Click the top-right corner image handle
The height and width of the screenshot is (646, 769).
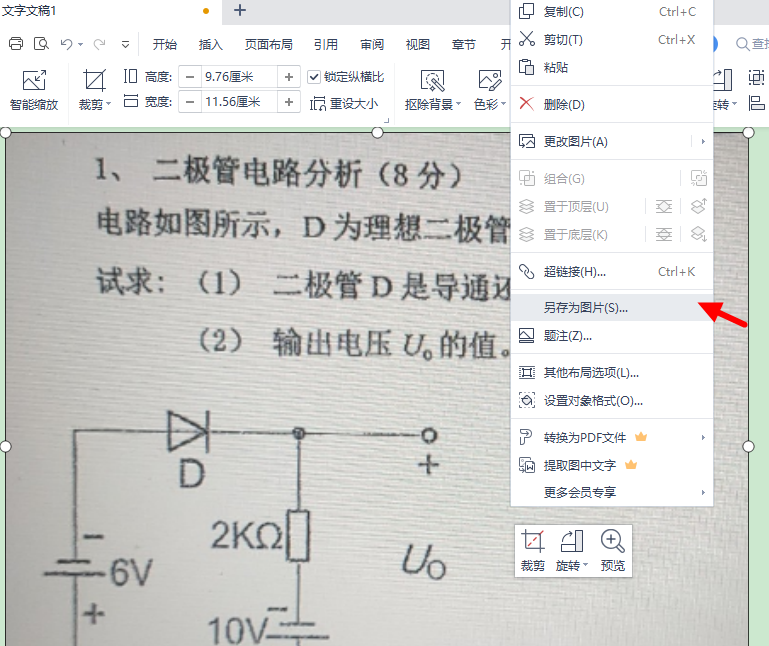pyautogui.click(x=748, y=132)
